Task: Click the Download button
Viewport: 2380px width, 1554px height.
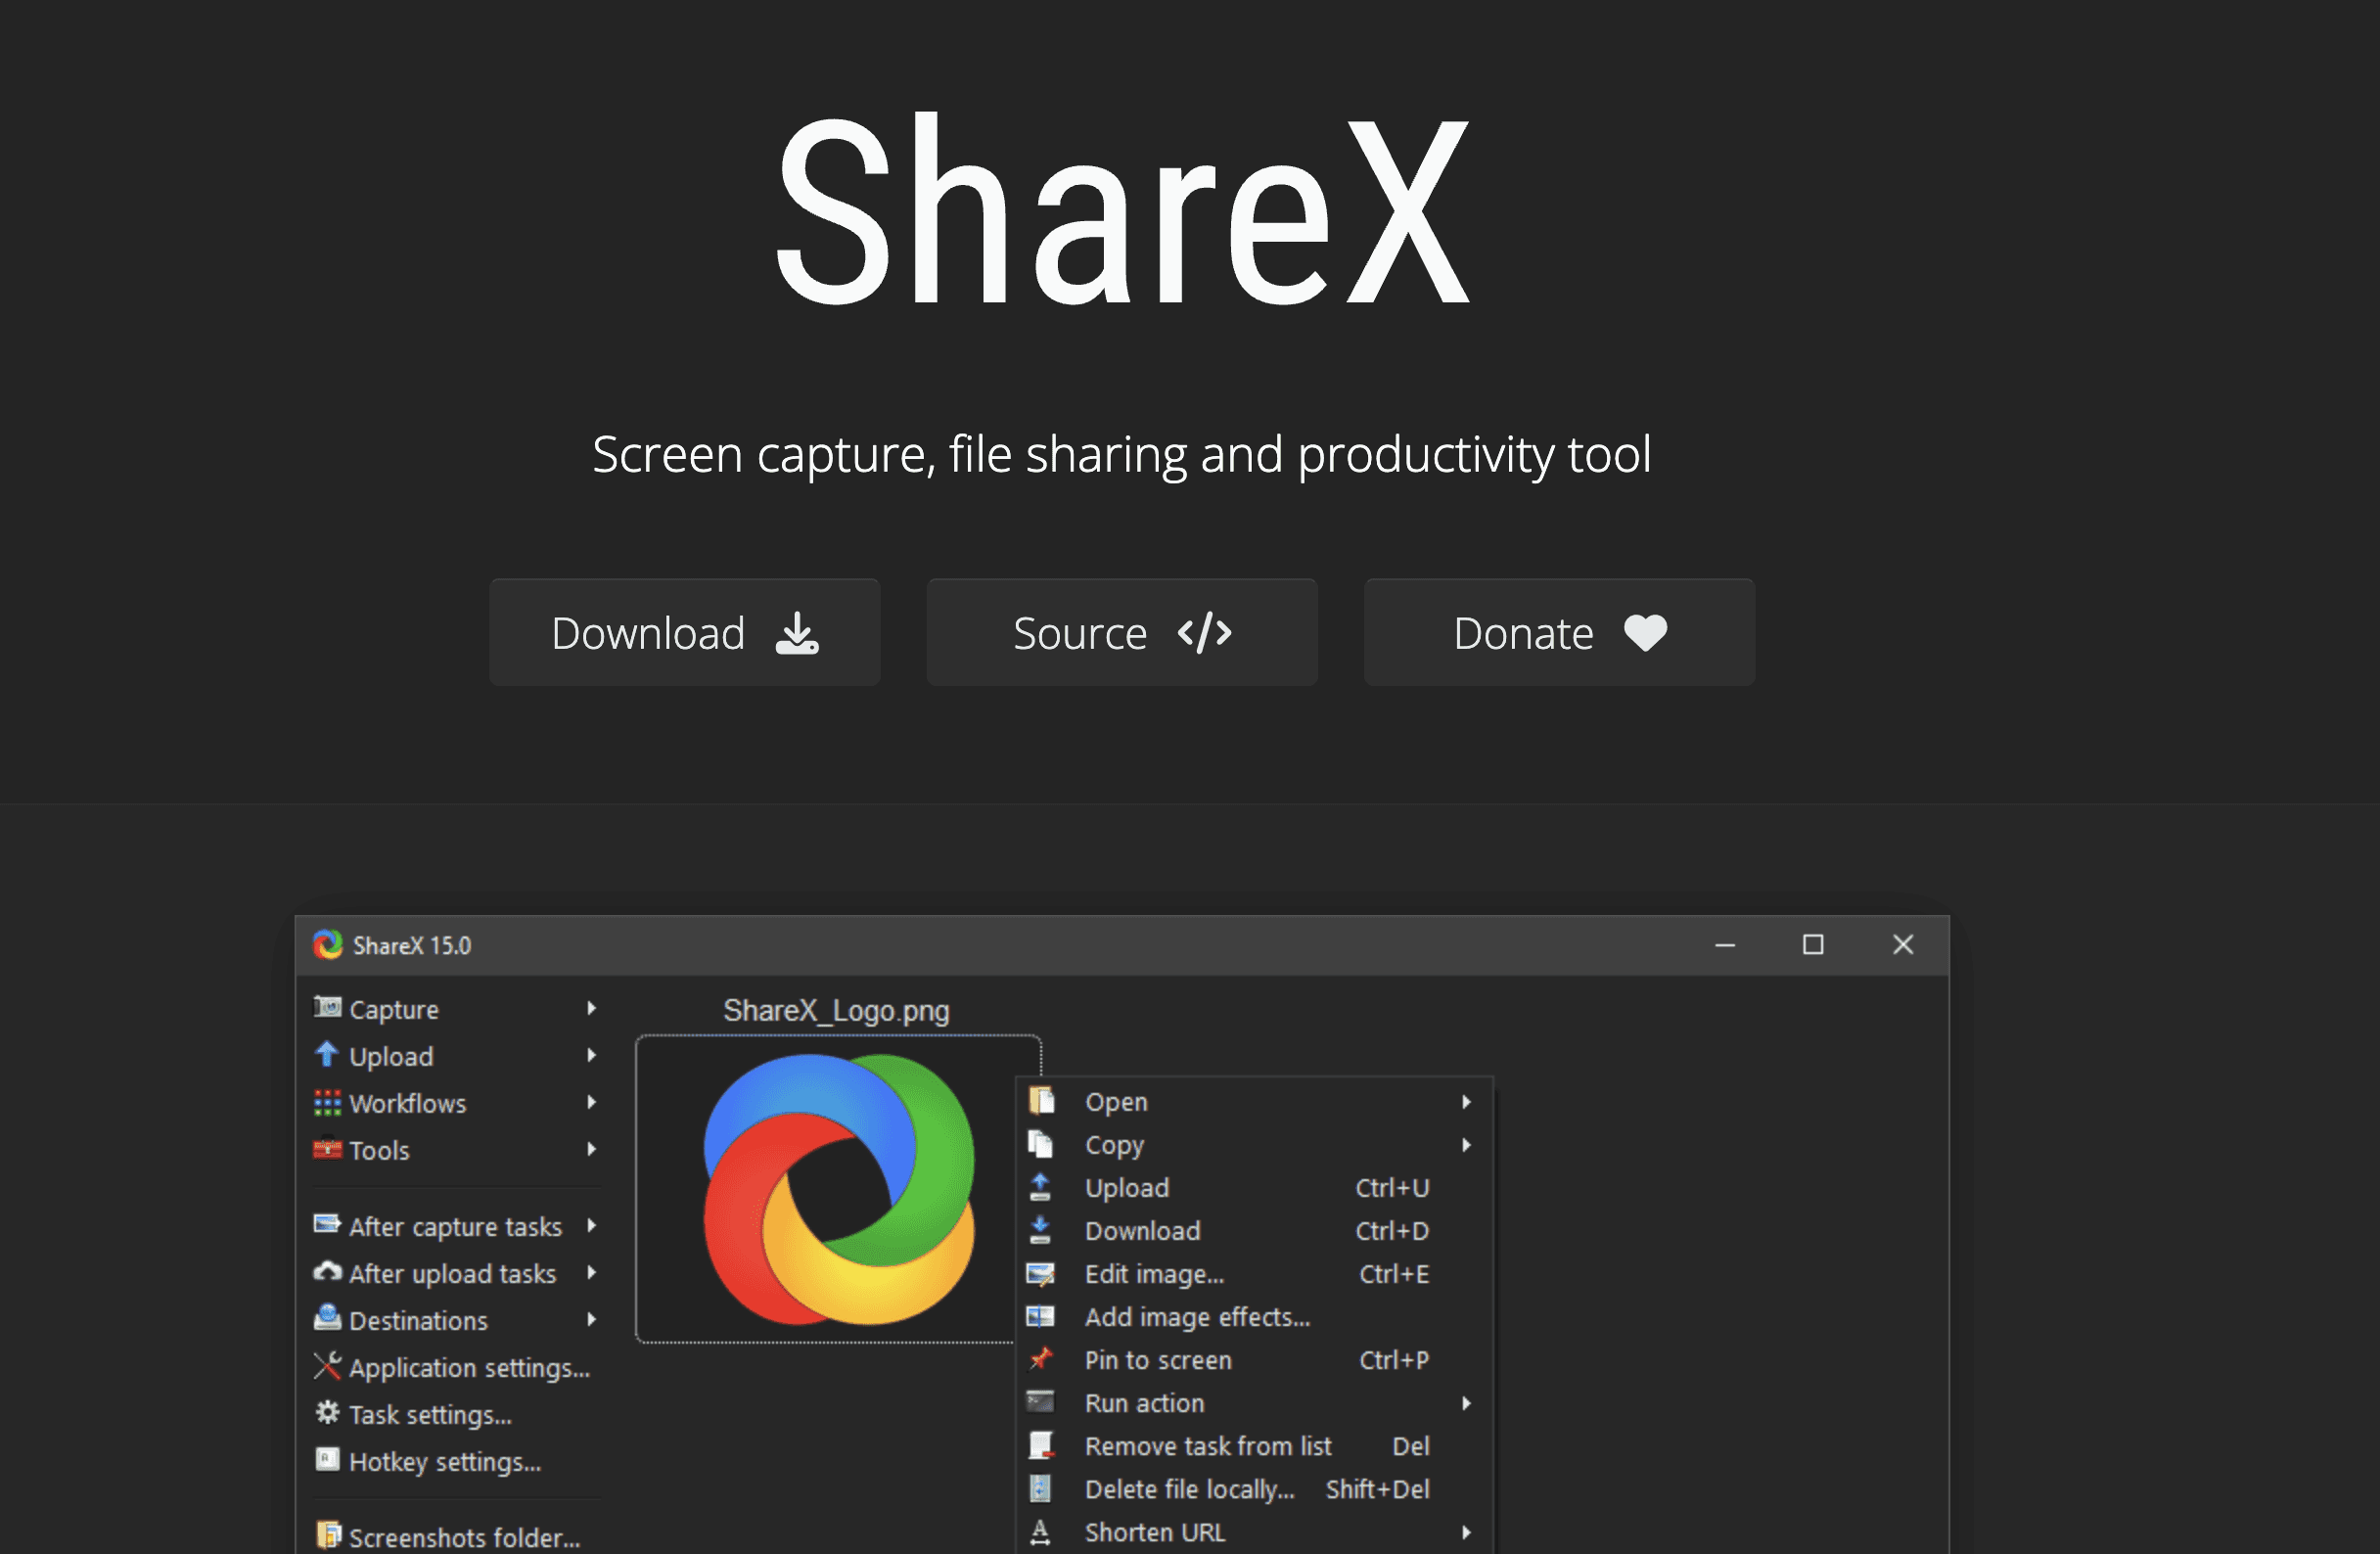Action: click(x=684, y=632)
